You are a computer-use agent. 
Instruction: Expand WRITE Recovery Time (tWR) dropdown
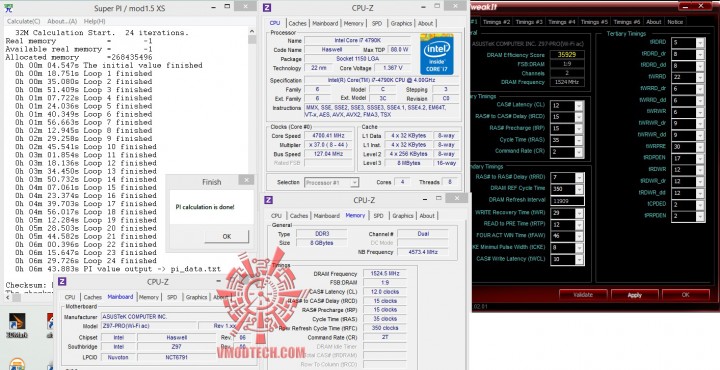point(579,213)
